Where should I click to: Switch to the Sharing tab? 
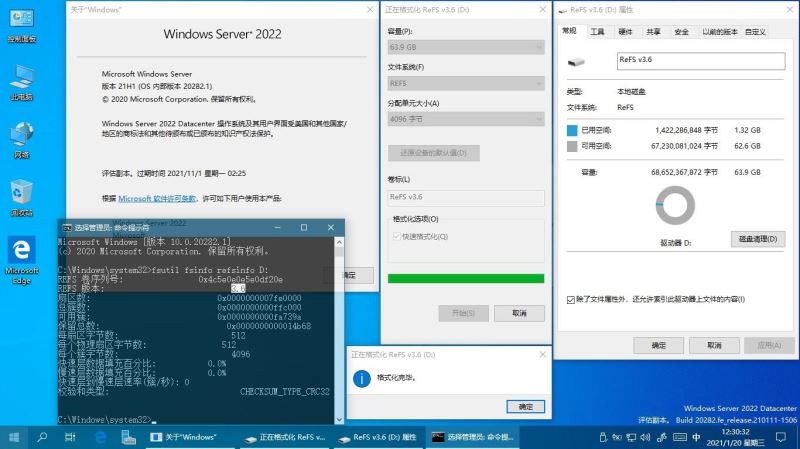click(653, 32)
